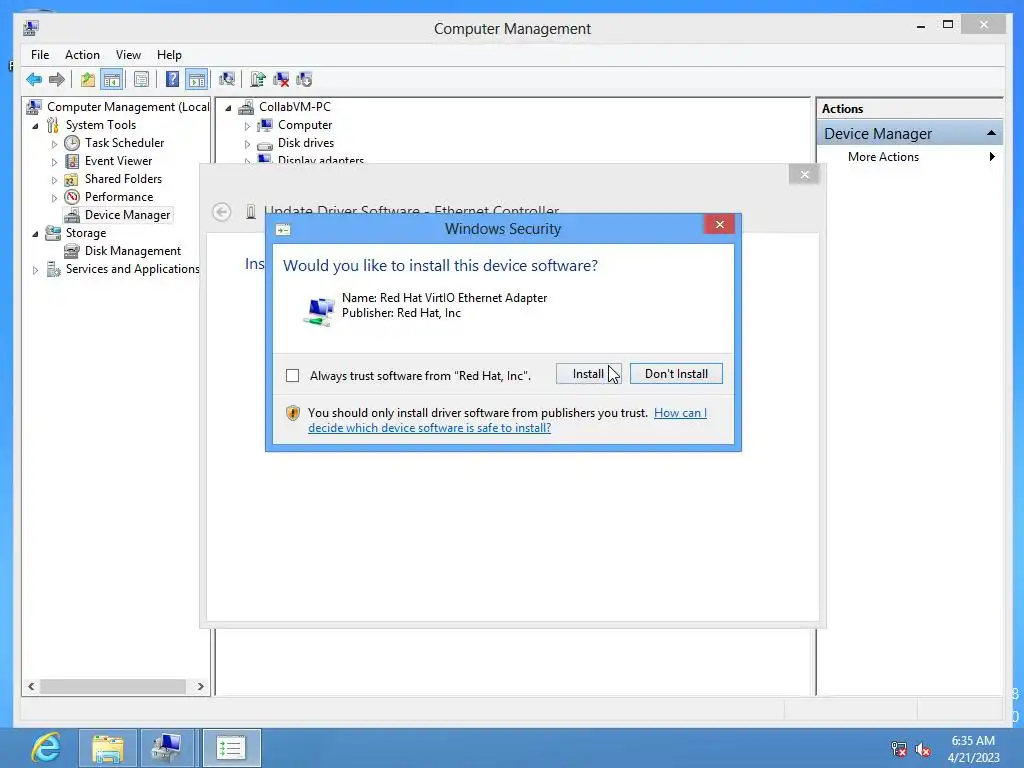Open the Help question mark icon

tap(172, 80)
